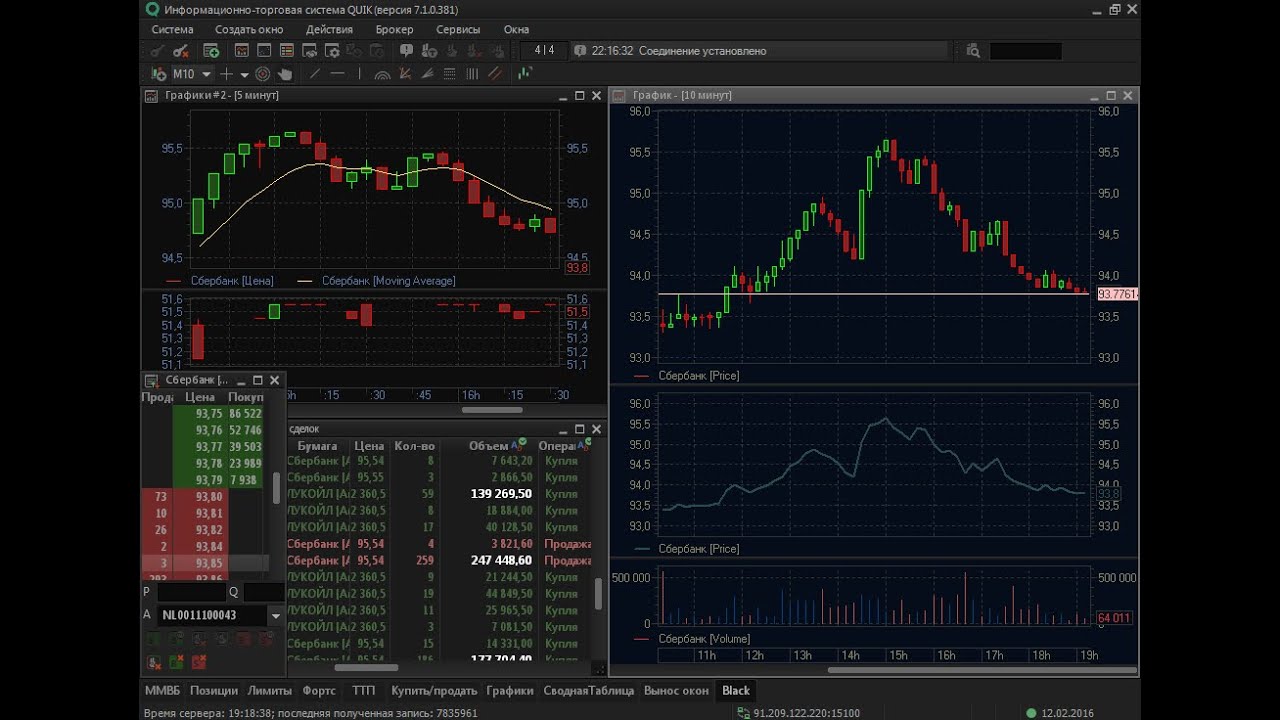Click the search binoculars icon
This screenshot has width=1280, height=720.
(x=974, y=51)
